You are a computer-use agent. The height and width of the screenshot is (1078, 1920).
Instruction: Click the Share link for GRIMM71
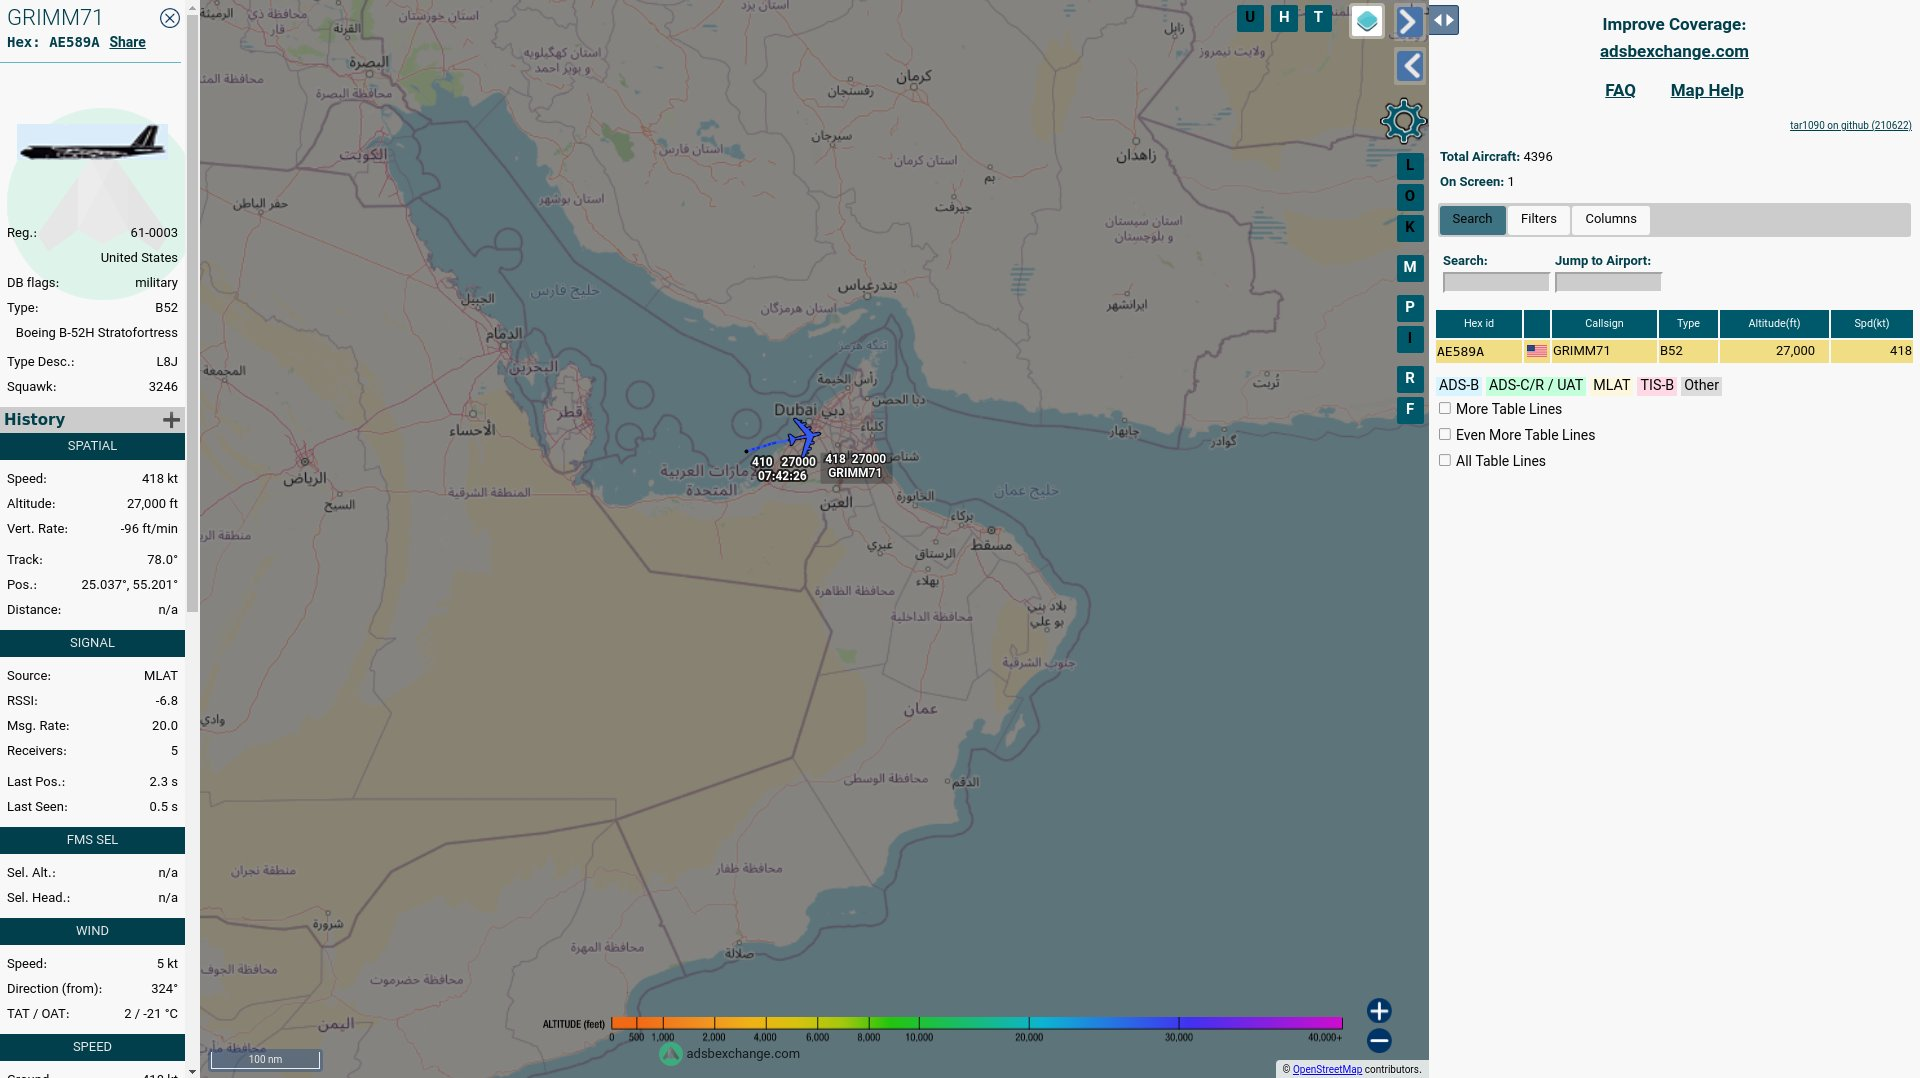[127, 42]
